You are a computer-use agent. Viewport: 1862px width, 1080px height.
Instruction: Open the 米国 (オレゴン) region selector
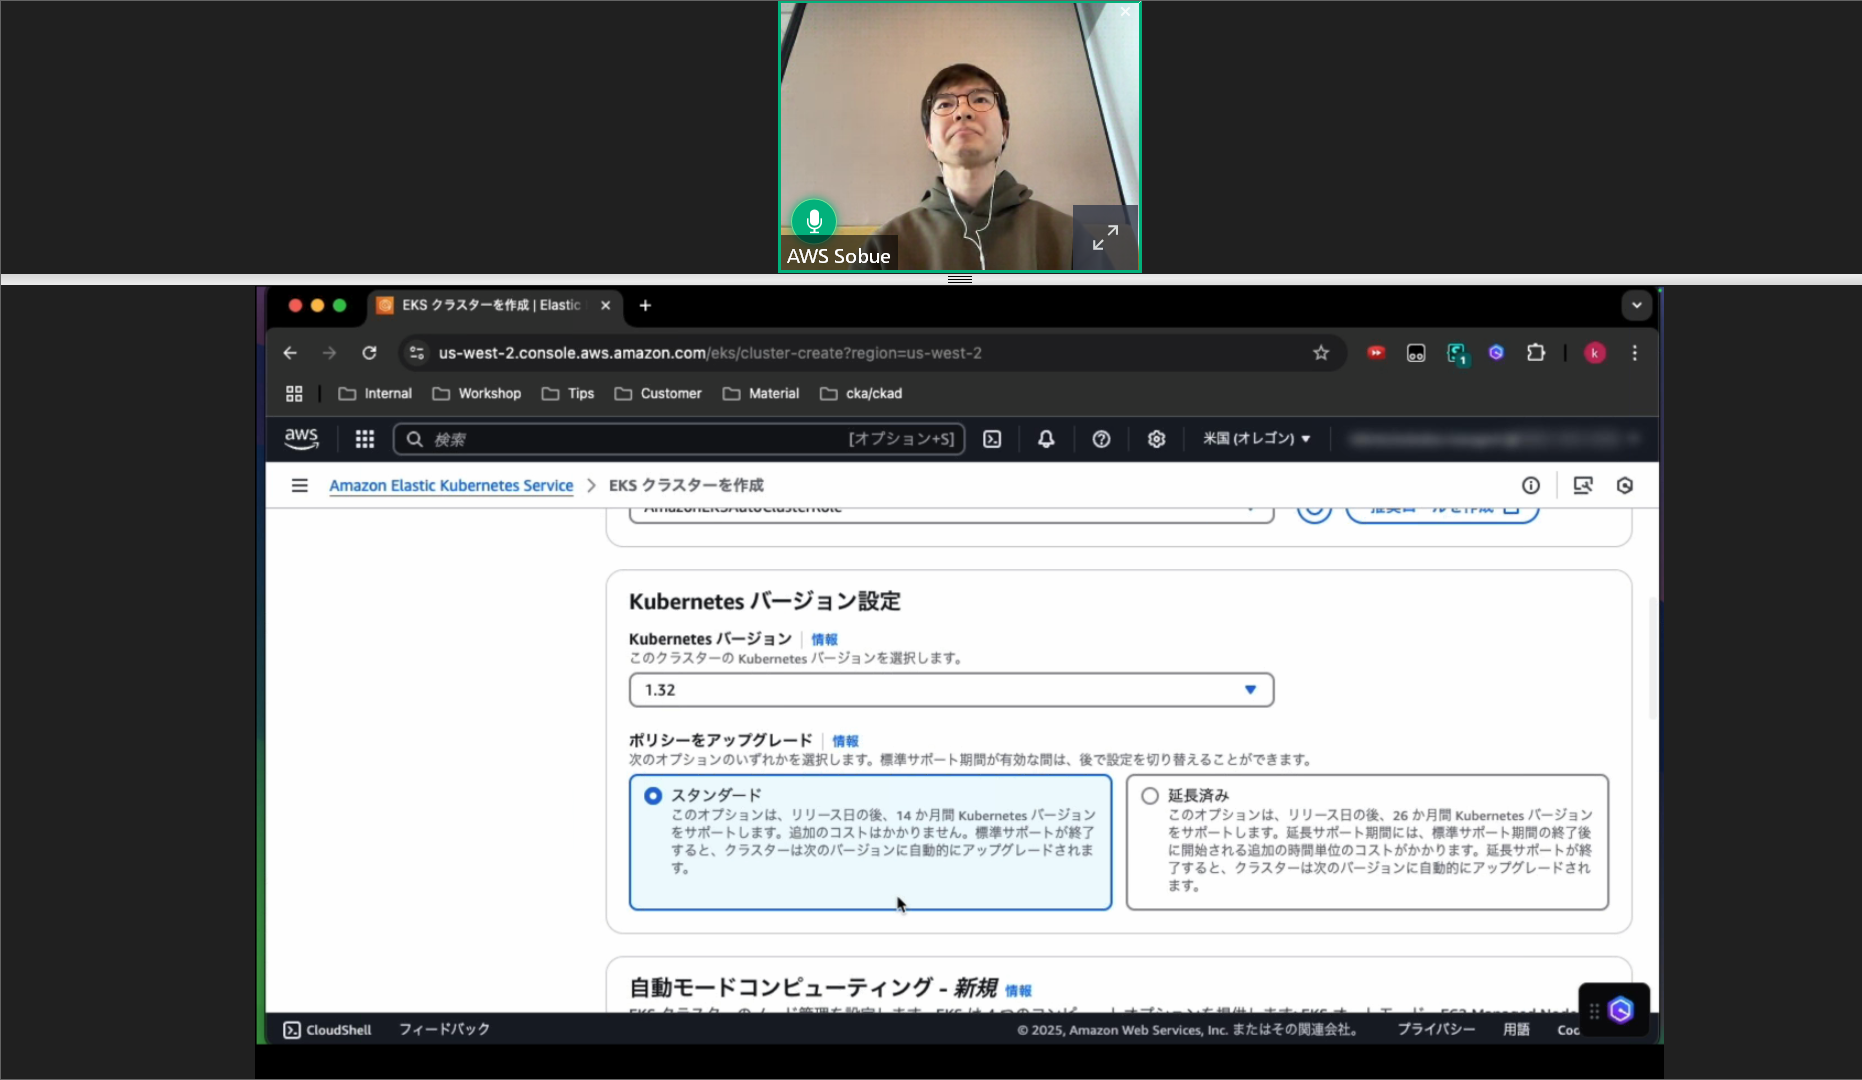[1256, 439]
